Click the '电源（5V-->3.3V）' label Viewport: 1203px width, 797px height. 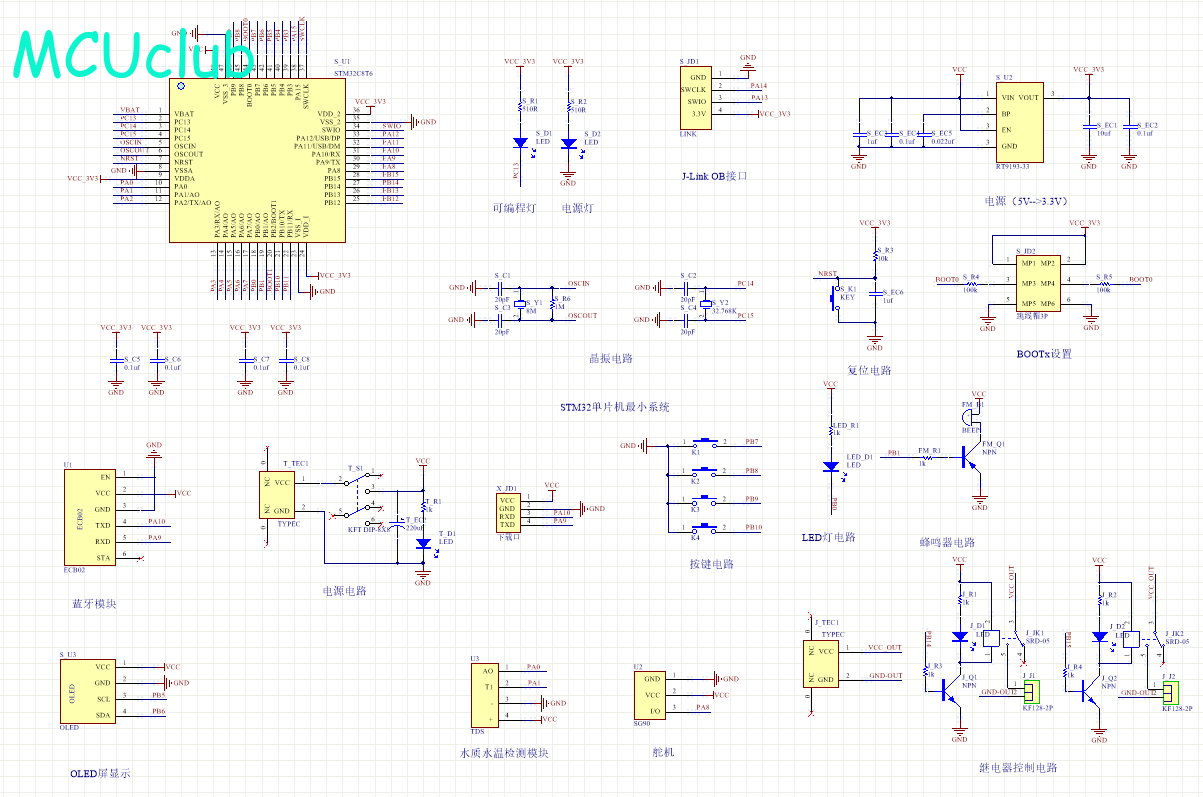pyautogui.click(x=1029, y=201)
